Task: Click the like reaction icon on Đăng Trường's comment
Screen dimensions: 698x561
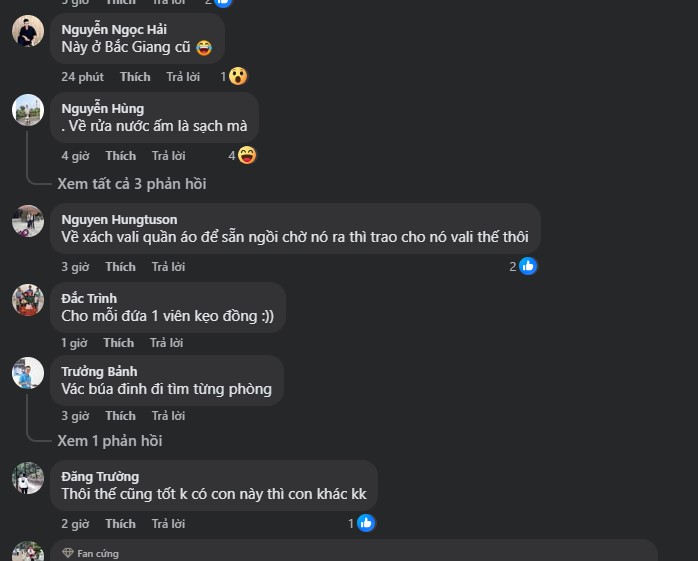Action: click(366, 523)
